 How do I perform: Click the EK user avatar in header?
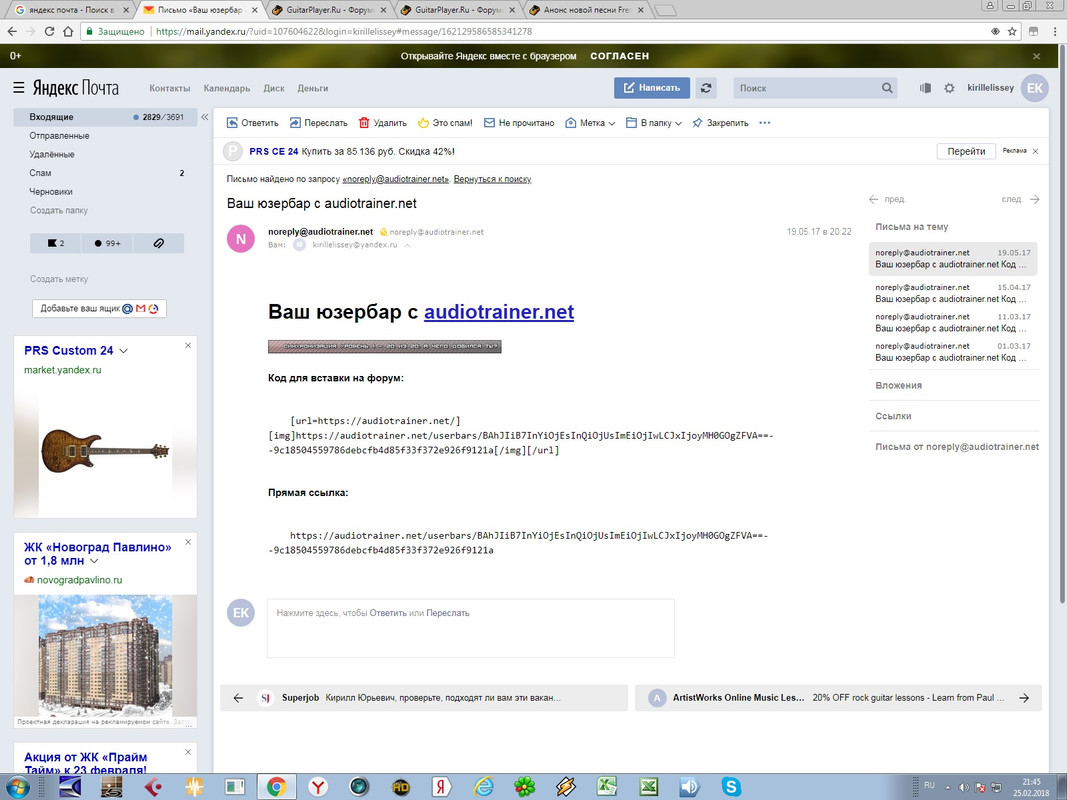coord(1034,88)
